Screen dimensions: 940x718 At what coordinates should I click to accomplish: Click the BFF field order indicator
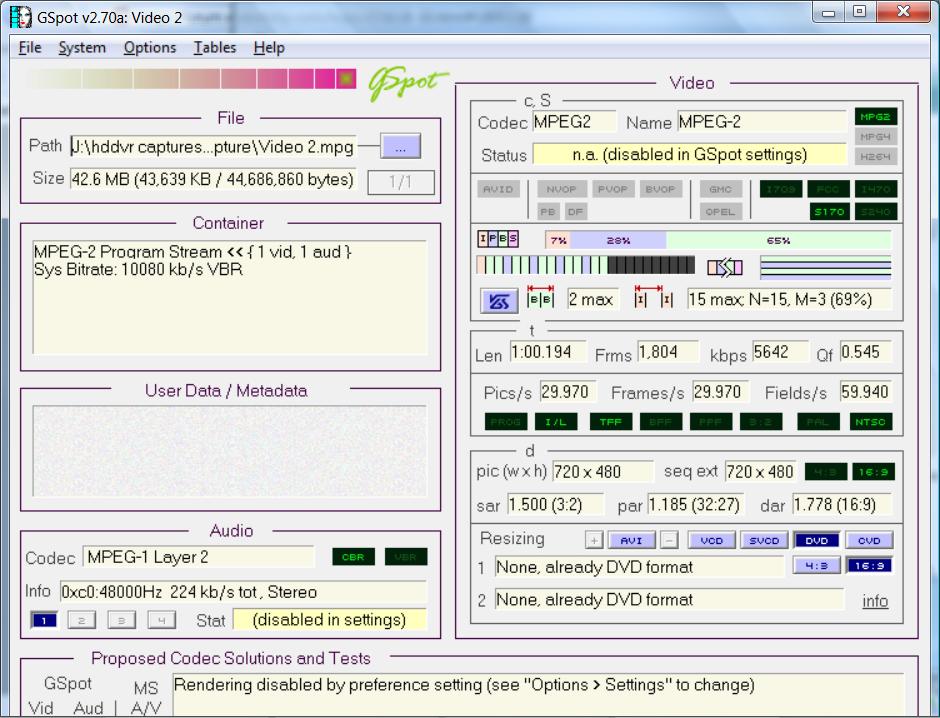(661, 422)
